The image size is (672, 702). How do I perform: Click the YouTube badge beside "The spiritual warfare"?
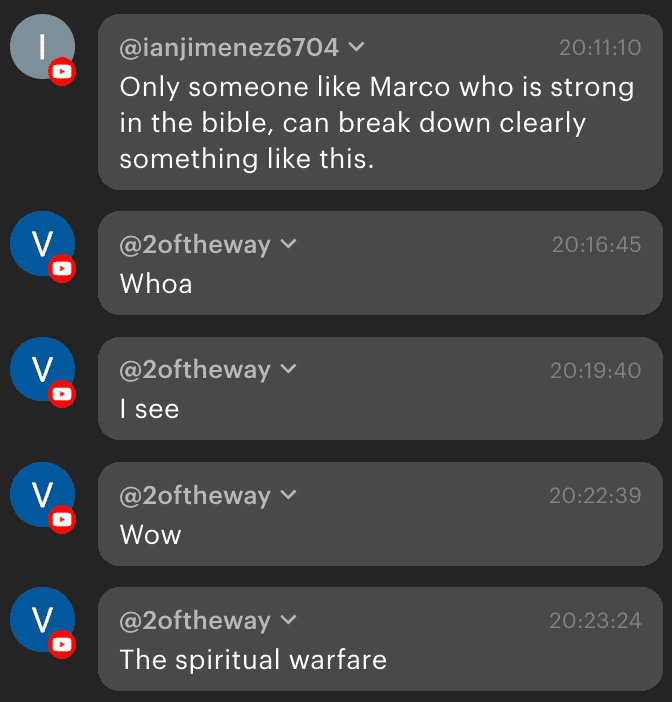pyautogui.click(x=62, y=645)
